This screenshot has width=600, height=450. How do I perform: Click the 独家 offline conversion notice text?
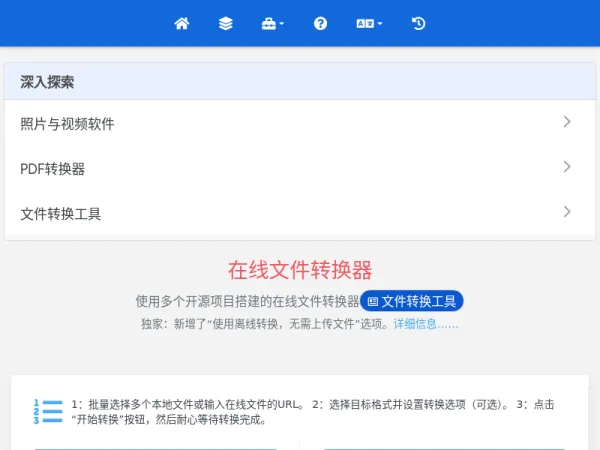tap(265, 324)
